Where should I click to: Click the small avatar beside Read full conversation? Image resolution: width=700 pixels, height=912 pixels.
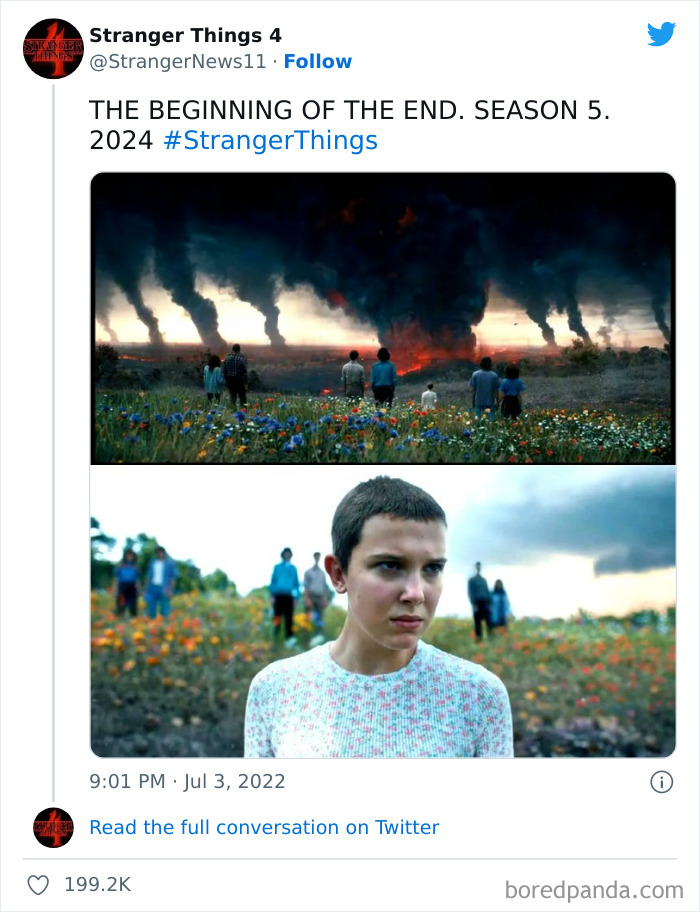pos(53,827)
